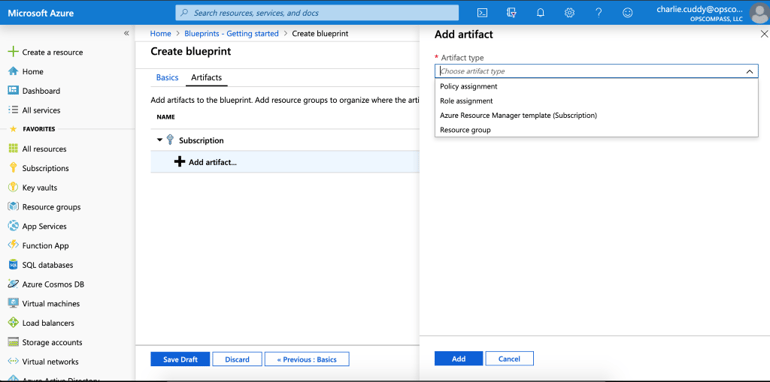Open the portal settings gear
770x382 pixels.
click(x=569, y=13)
